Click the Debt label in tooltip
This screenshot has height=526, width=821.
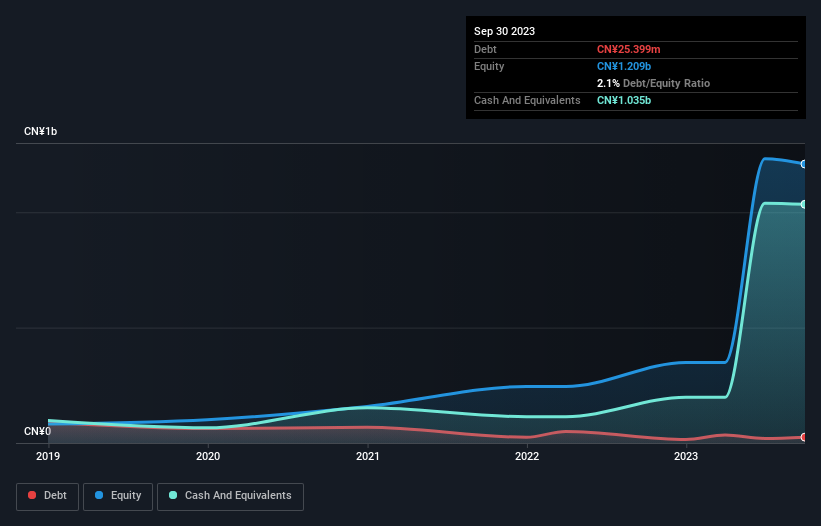485,49
